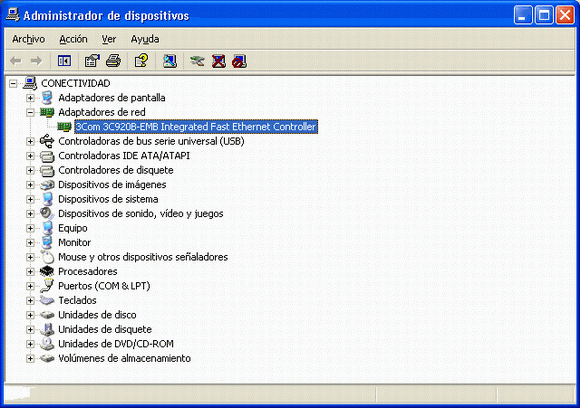Image resolution: width=580 pixels, height=408 pixels.
Task: Maximize the Administrador de dispositivos window
Action: tap(544, 15)
